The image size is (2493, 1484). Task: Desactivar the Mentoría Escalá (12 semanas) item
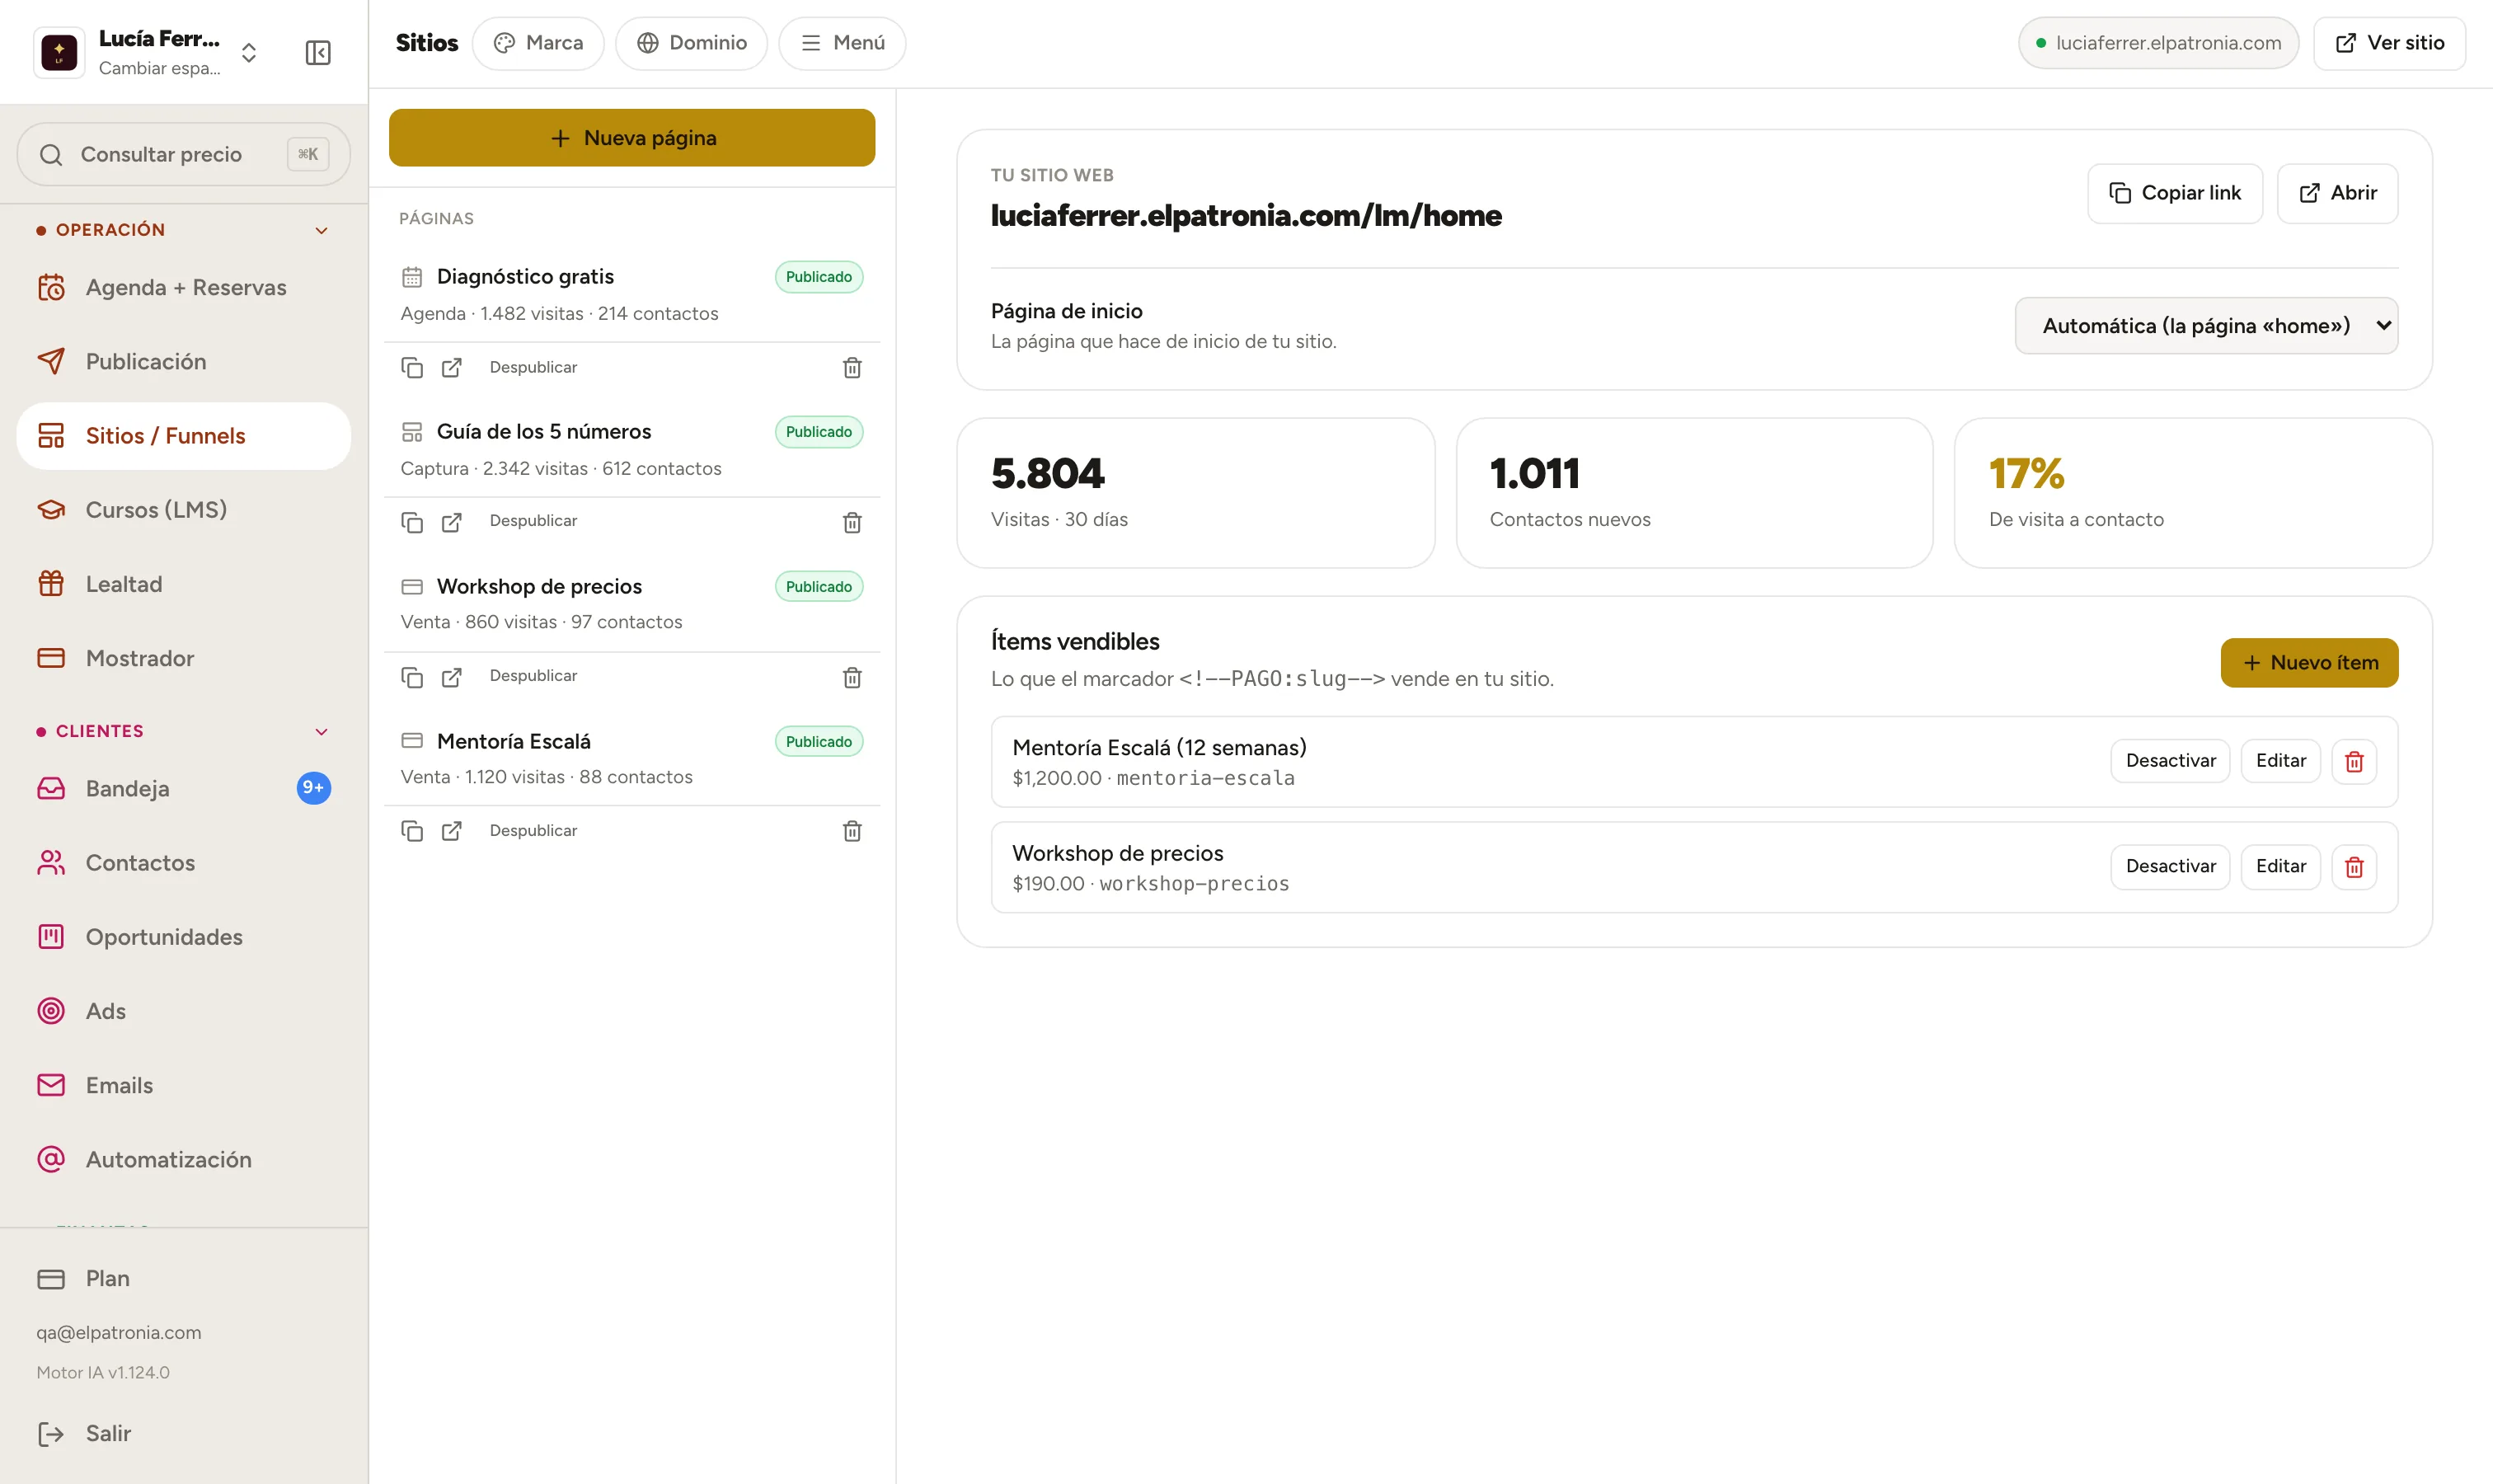tap(2170, 761)
